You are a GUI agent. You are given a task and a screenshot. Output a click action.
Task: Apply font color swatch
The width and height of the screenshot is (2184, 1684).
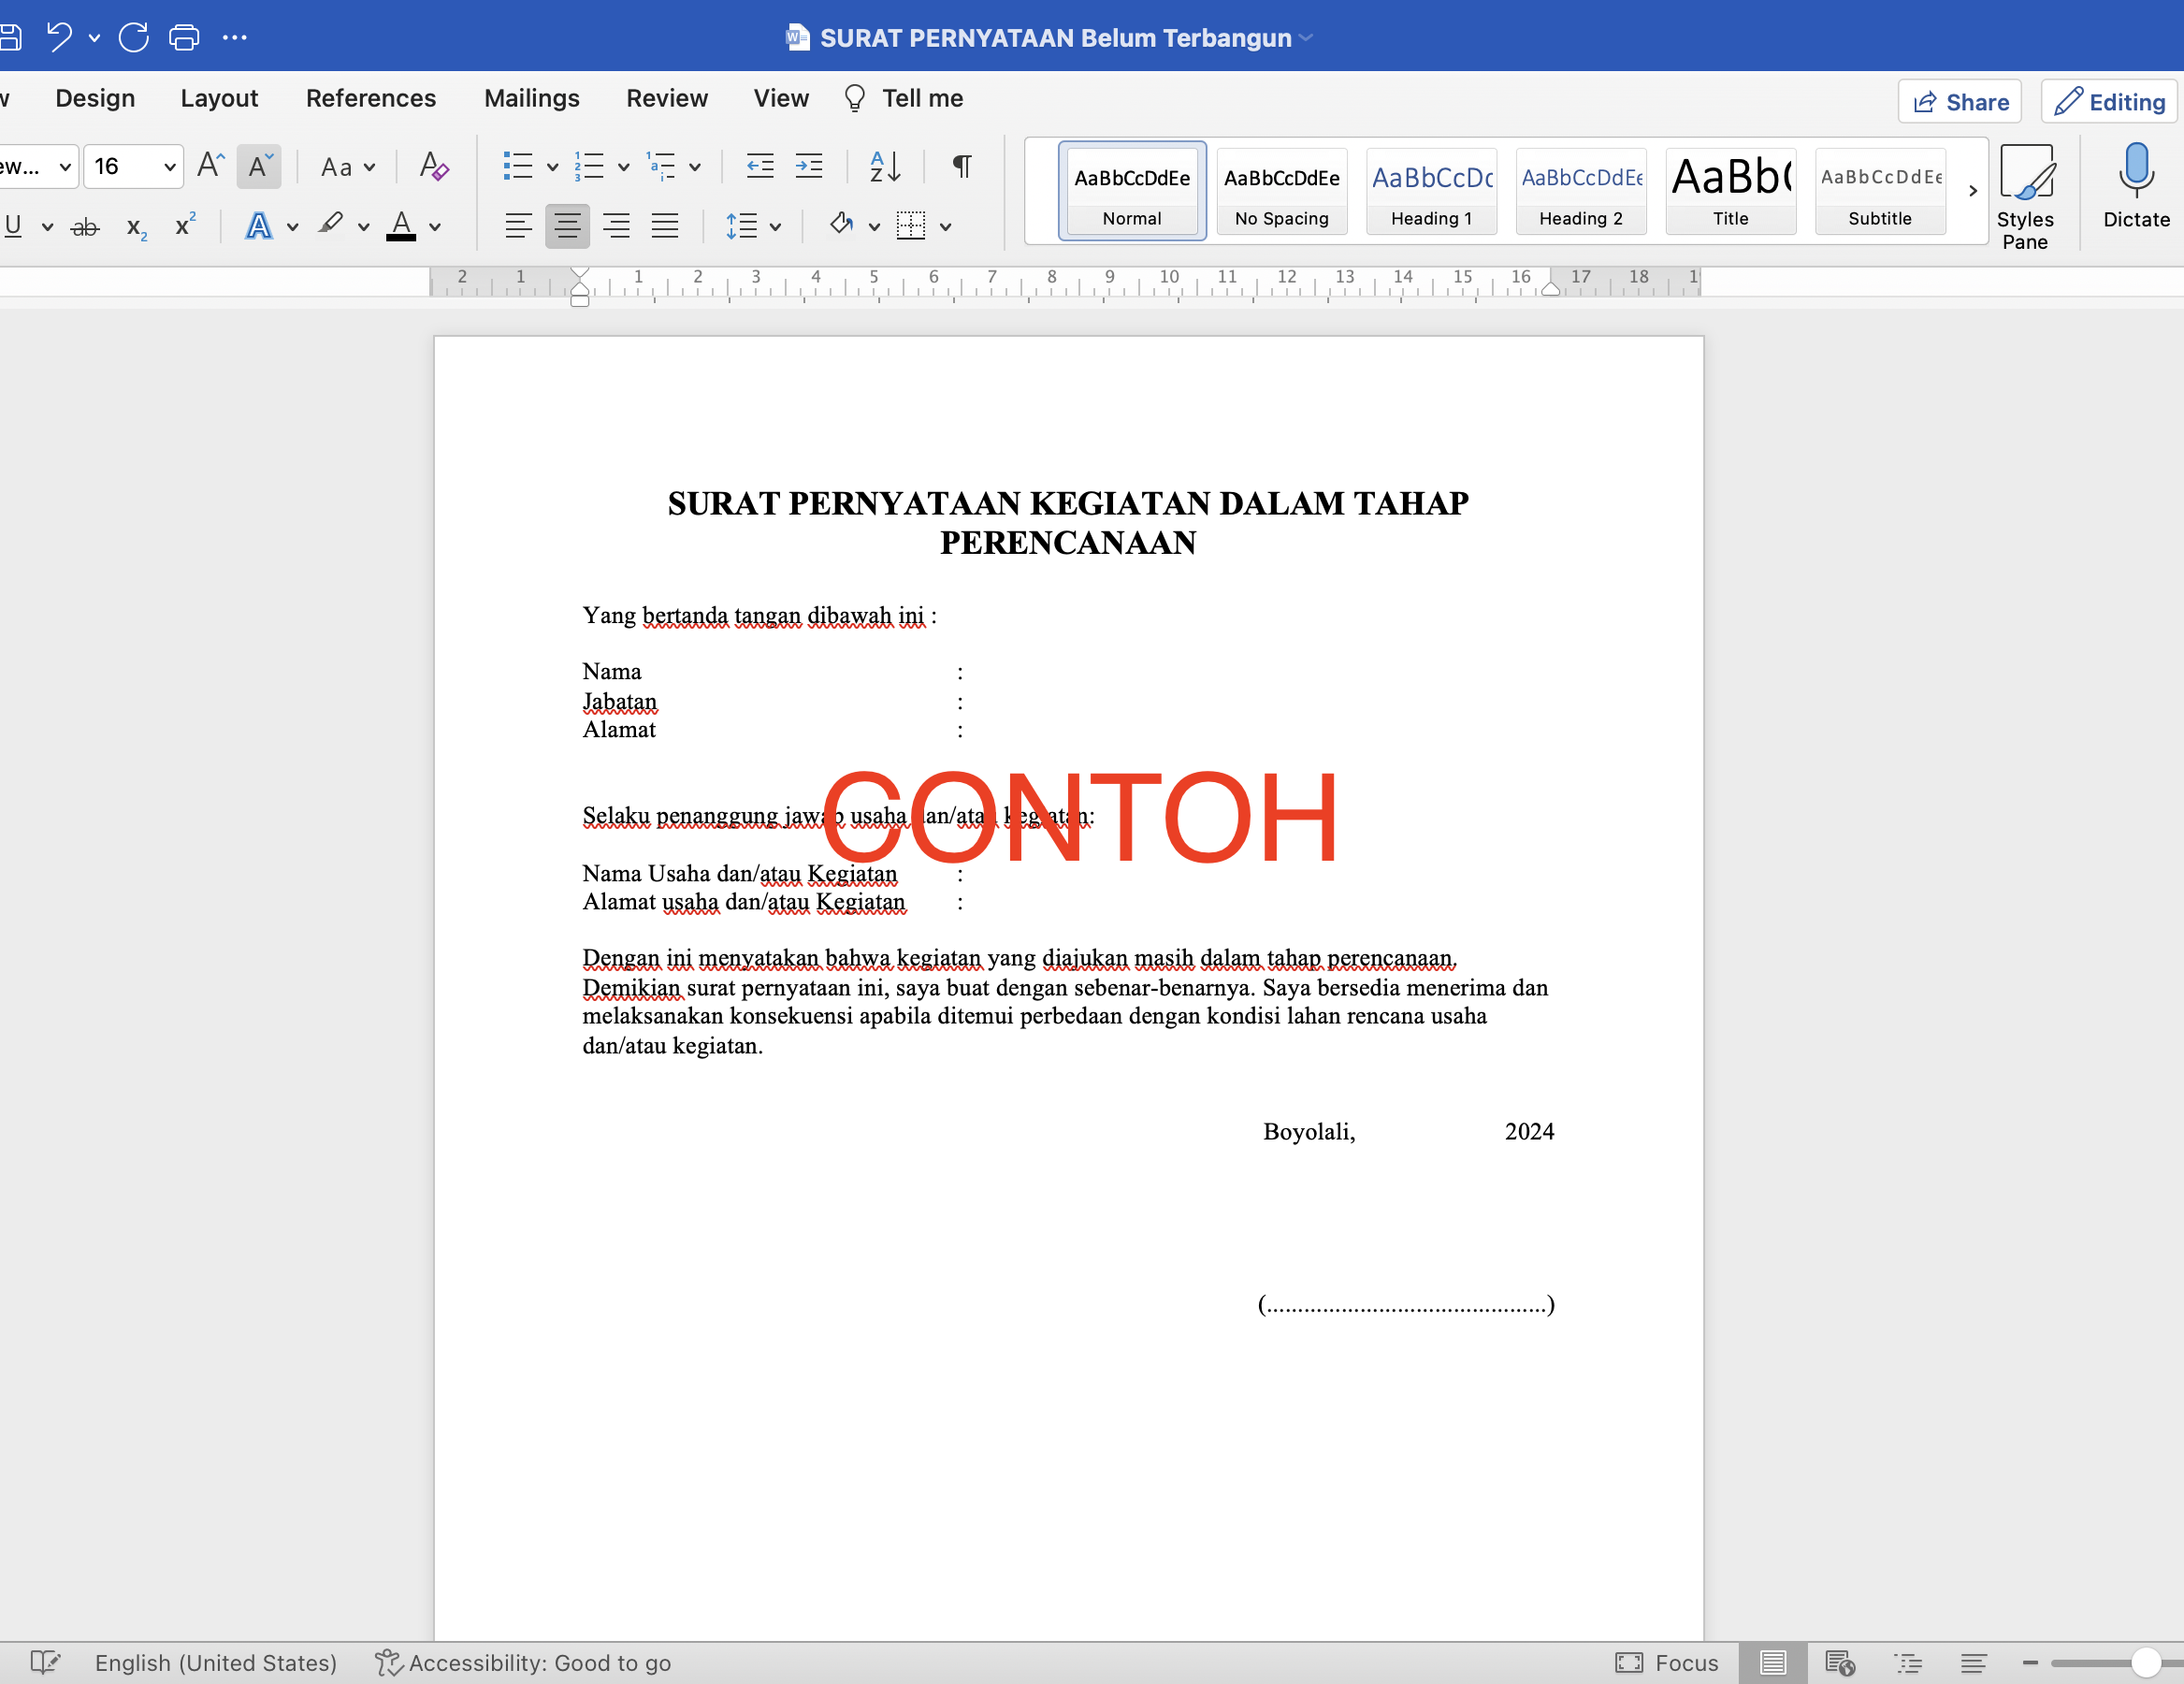point(401,226)
